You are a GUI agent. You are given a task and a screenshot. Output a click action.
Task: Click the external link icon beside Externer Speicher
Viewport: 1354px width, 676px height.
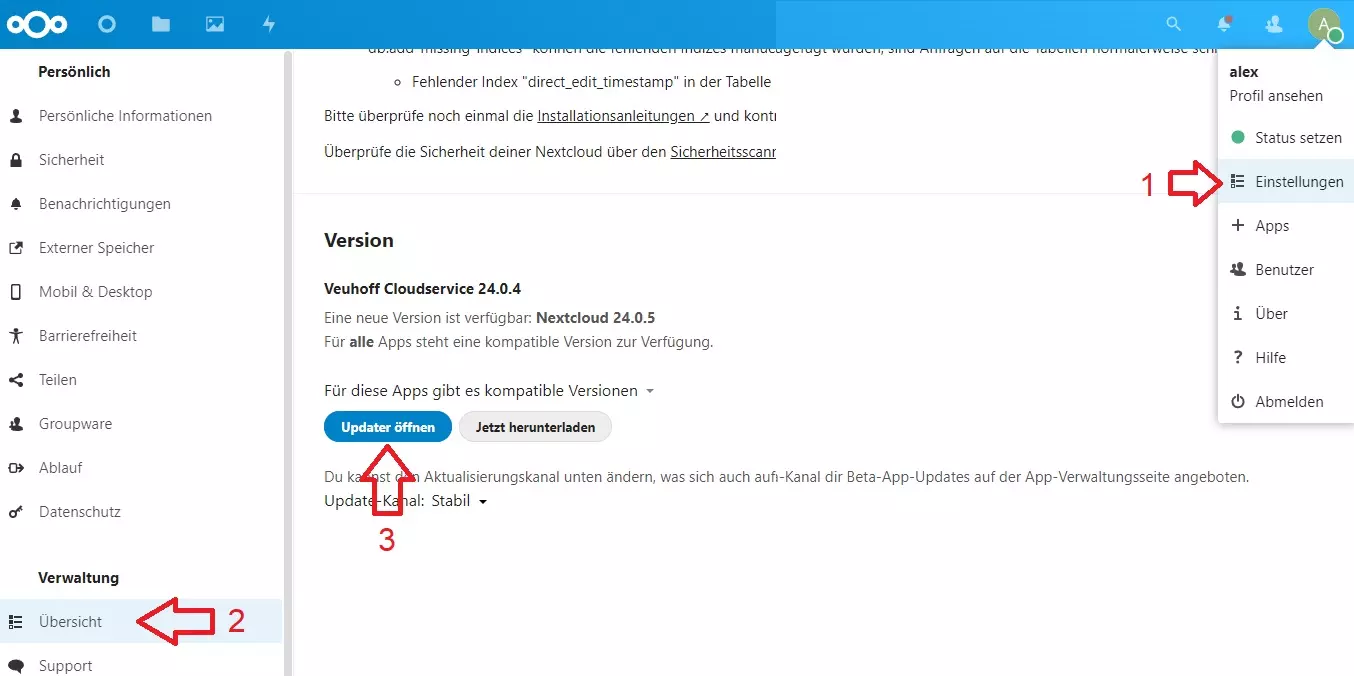coord(16,248)
